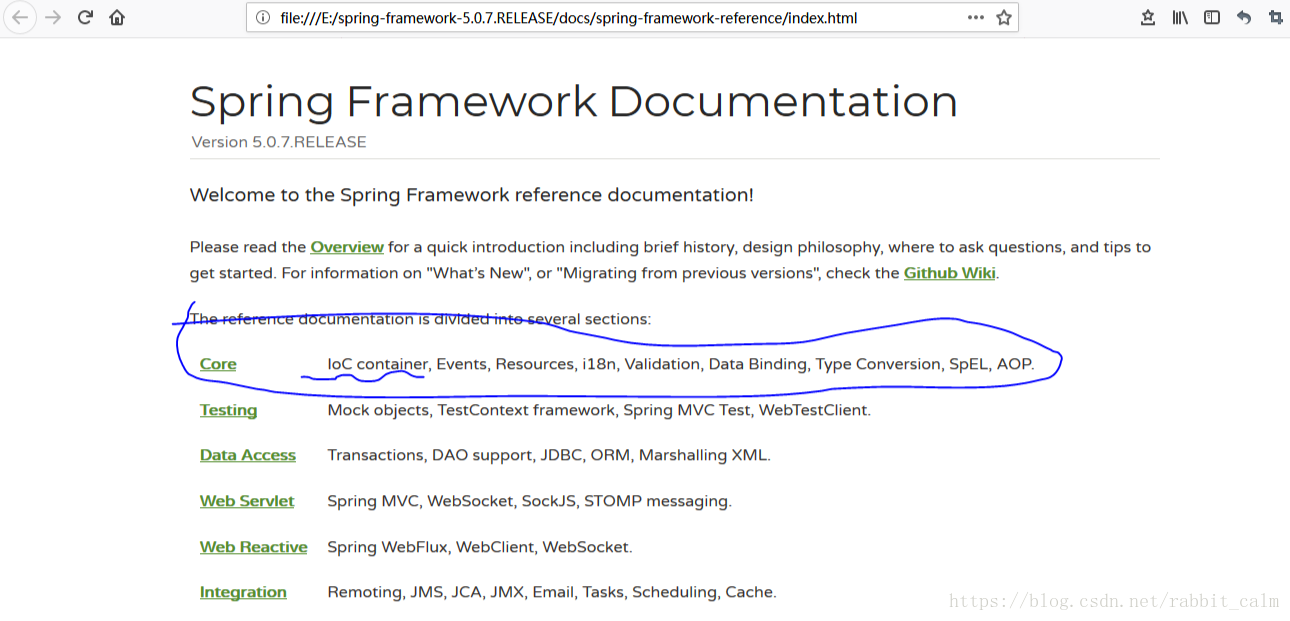Reload the current page
This screenshot has height=621, width=1290.
pyautogui.click(x=85, y=17)
